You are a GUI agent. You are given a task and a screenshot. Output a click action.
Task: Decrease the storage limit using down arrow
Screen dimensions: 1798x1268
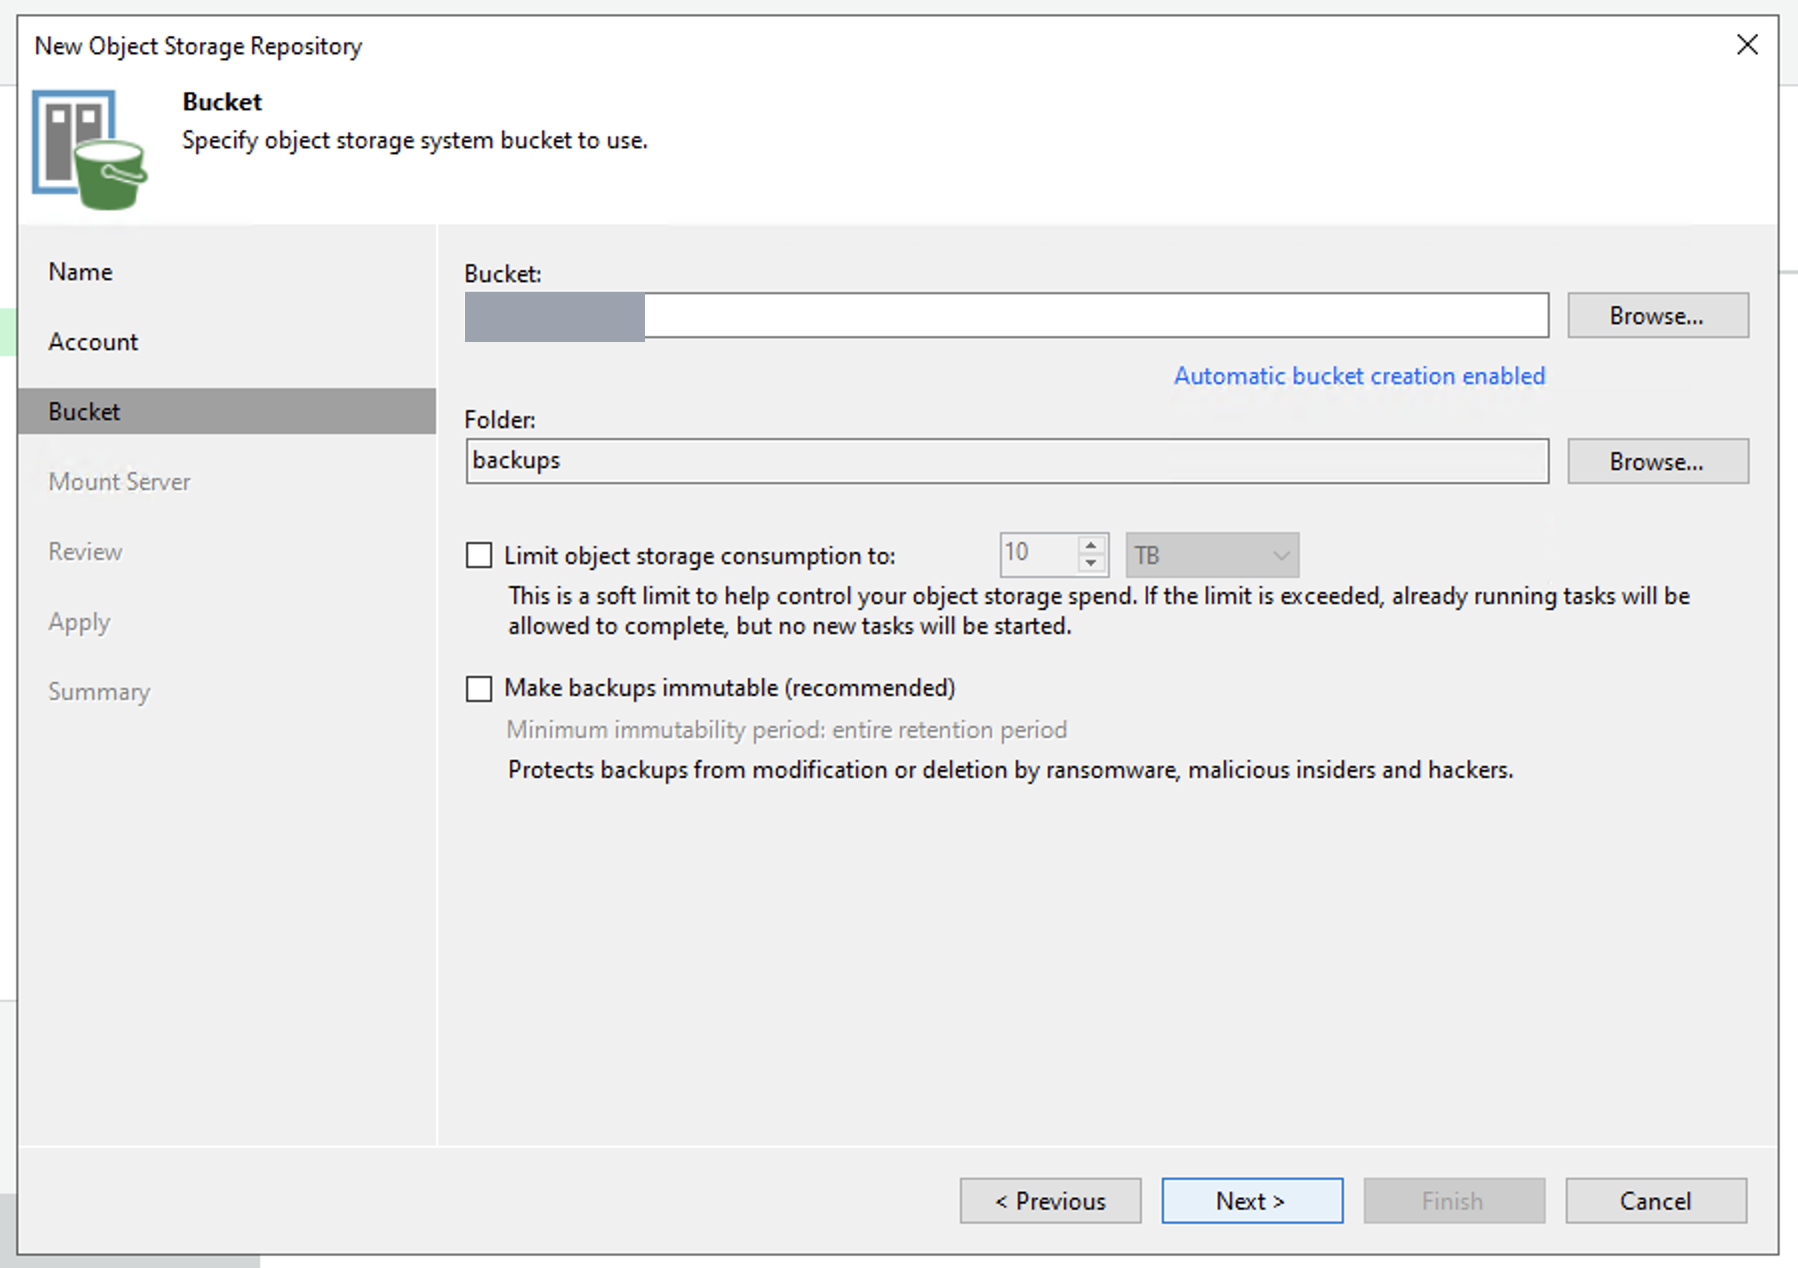pyautogui.click(x=1091, y=564)
